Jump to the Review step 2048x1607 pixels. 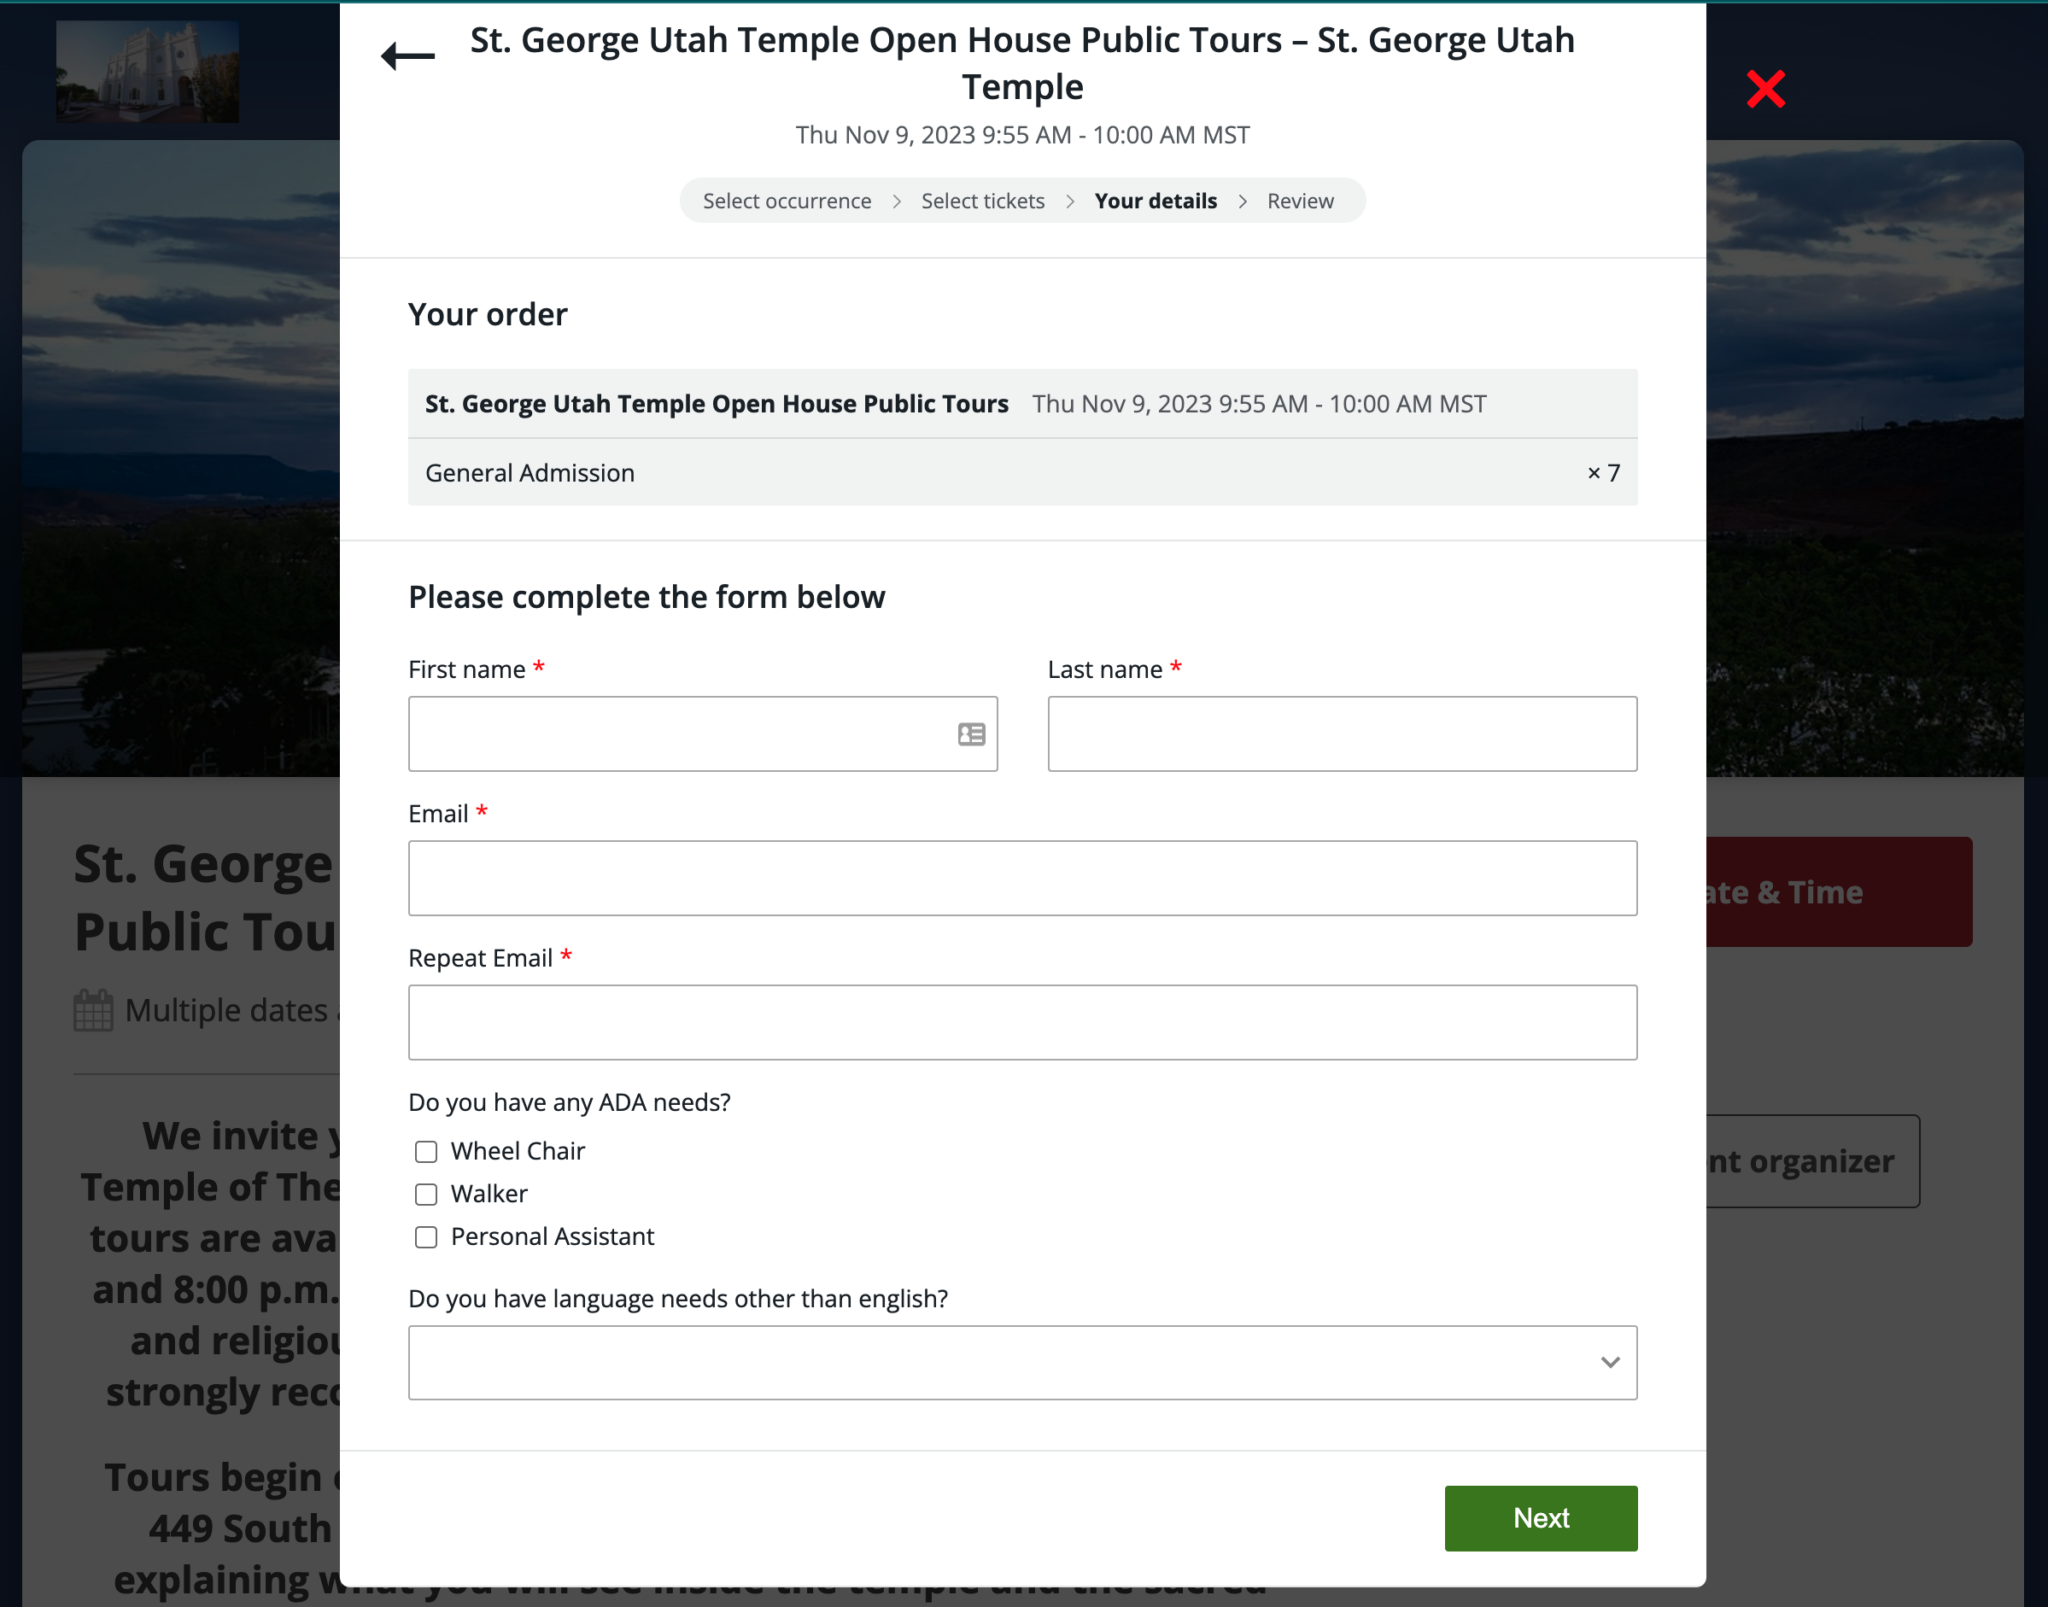(x=1300, y=201)
